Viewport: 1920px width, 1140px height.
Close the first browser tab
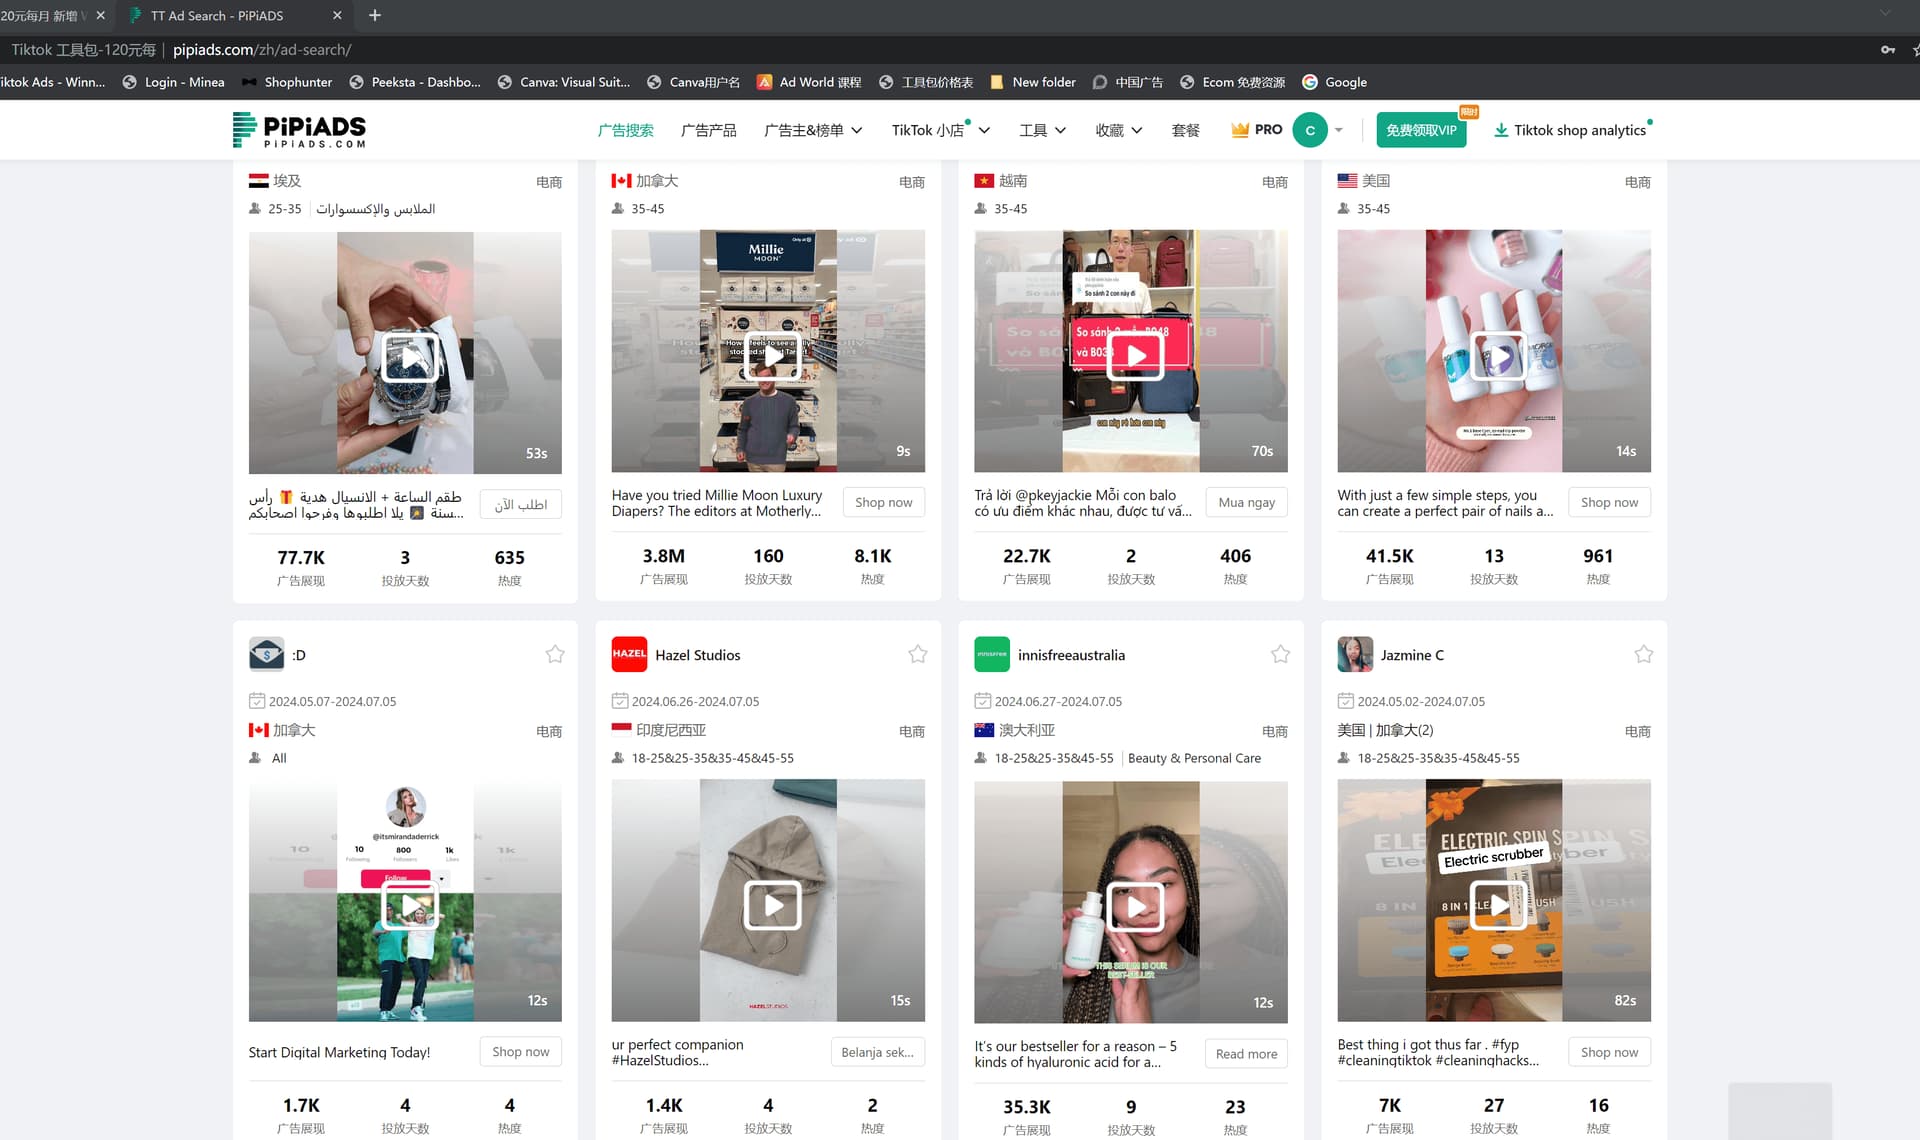pyautogui.click(x=100, y=15)
